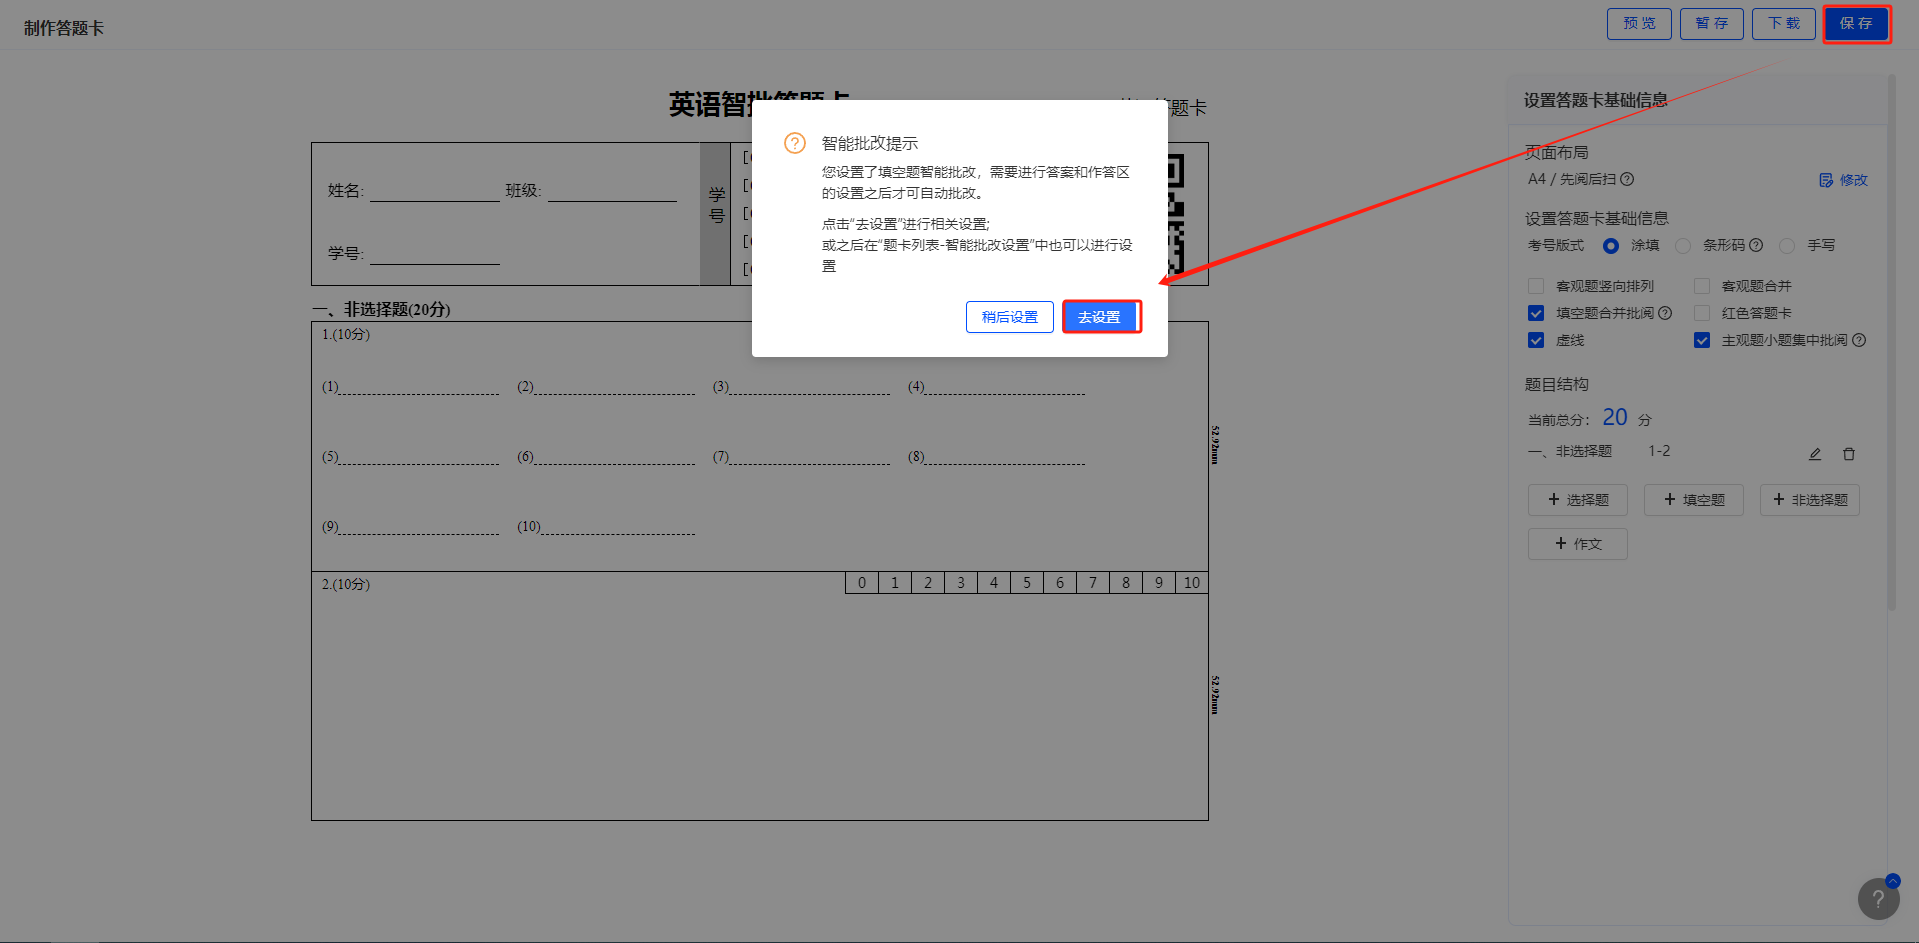Click the 稍后设置 button in the dialog

click(x=1009, y=317)
